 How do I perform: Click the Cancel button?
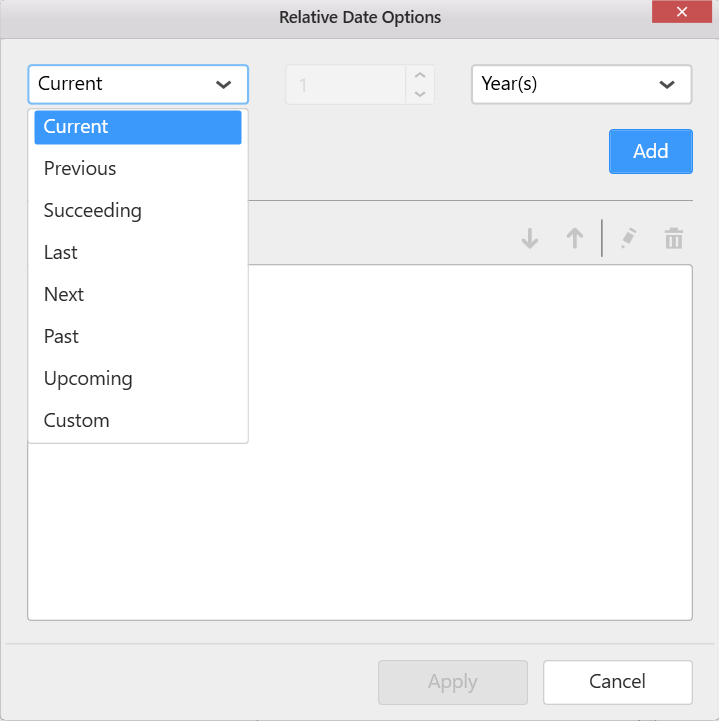coord(617,682)
